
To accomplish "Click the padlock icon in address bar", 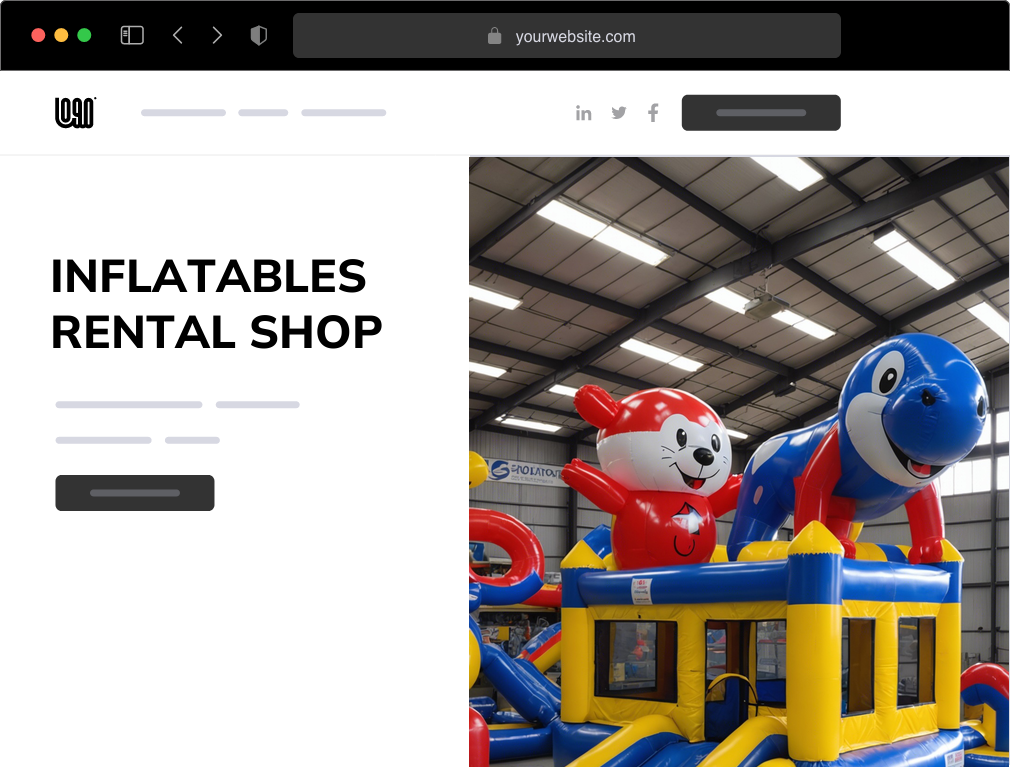I will [x=494, y=36].
